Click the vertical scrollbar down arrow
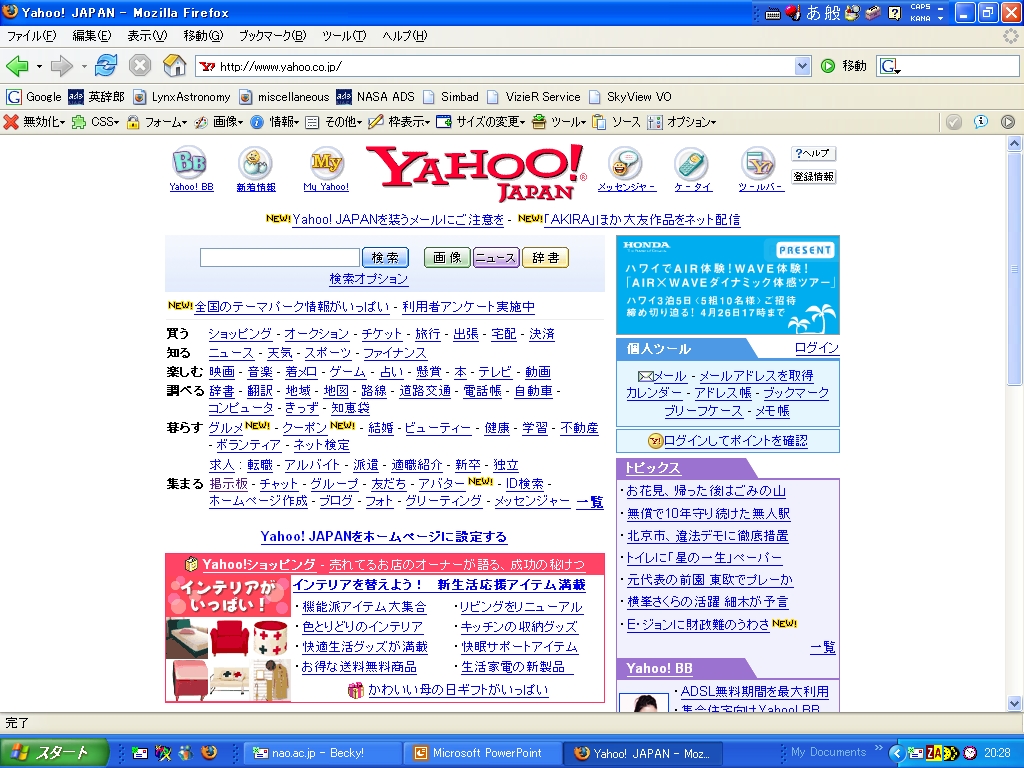This screenshot has width=1024, height=768. click(x=1014, y=704)
